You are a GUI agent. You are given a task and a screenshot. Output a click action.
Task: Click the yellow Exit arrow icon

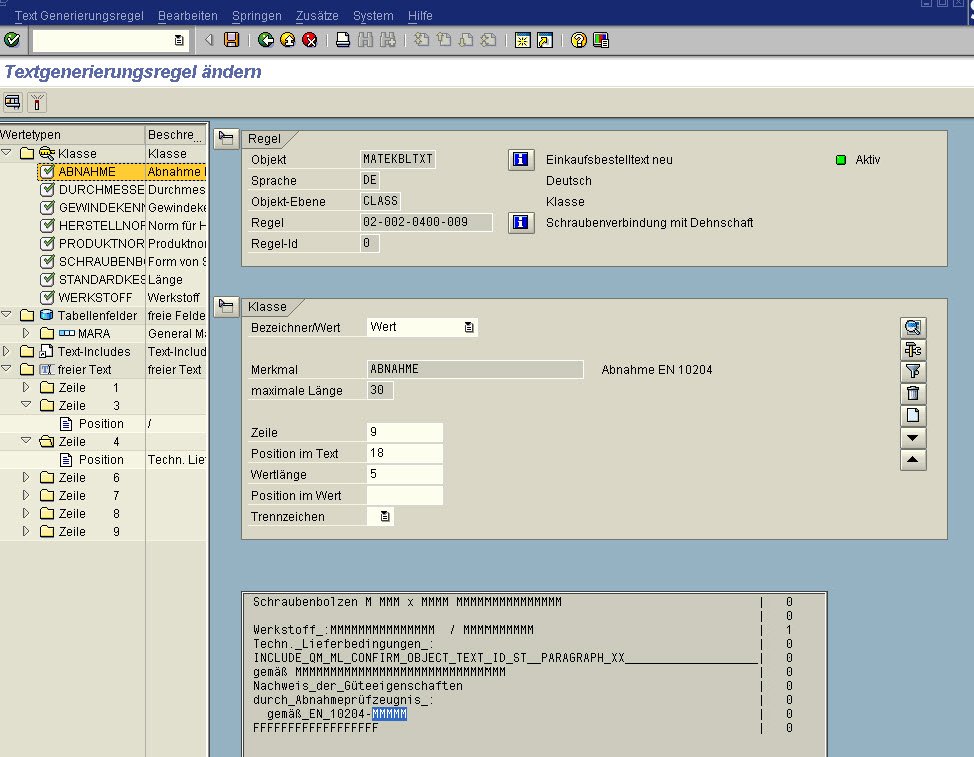click(288, 40)
